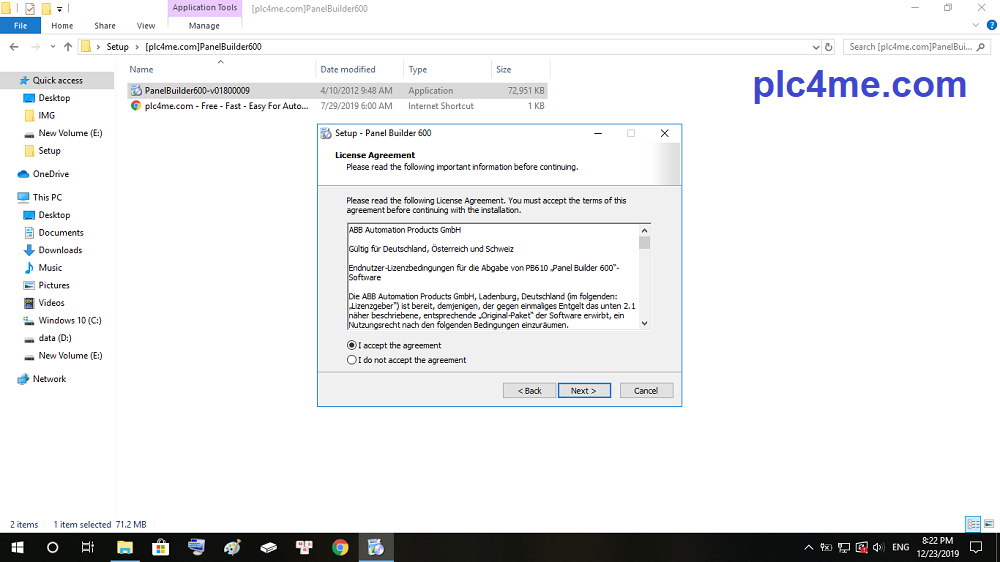Viewport: 1000px width, 562px height.
Task: Select Downloads in the navigation pane
Action: coord(60,250)
